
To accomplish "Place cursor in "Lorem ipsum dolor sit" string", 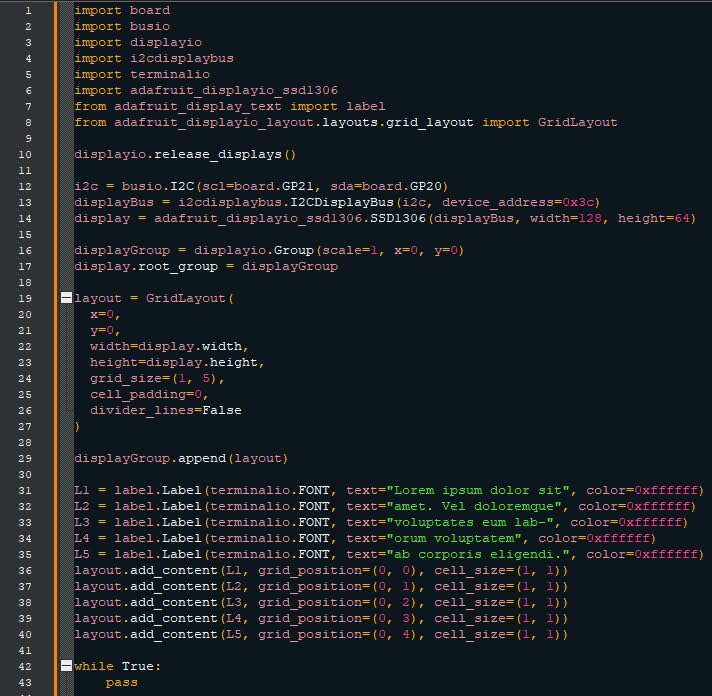I will [481, 490].
